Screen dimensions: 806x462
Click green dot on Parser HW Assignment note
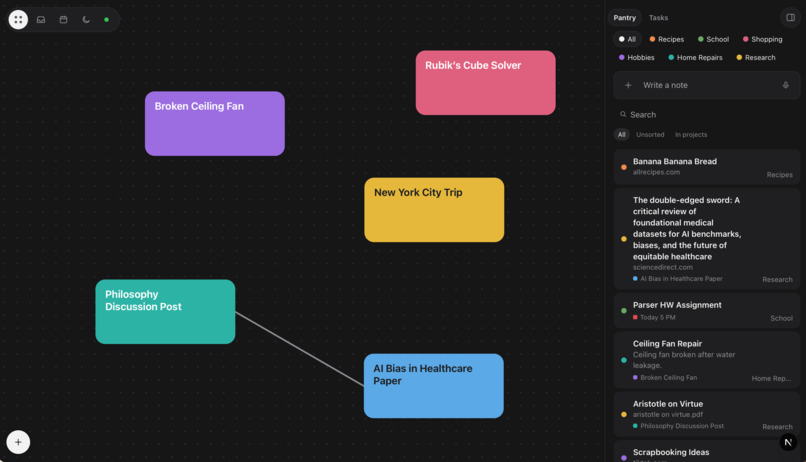click(x=624, y=310)
